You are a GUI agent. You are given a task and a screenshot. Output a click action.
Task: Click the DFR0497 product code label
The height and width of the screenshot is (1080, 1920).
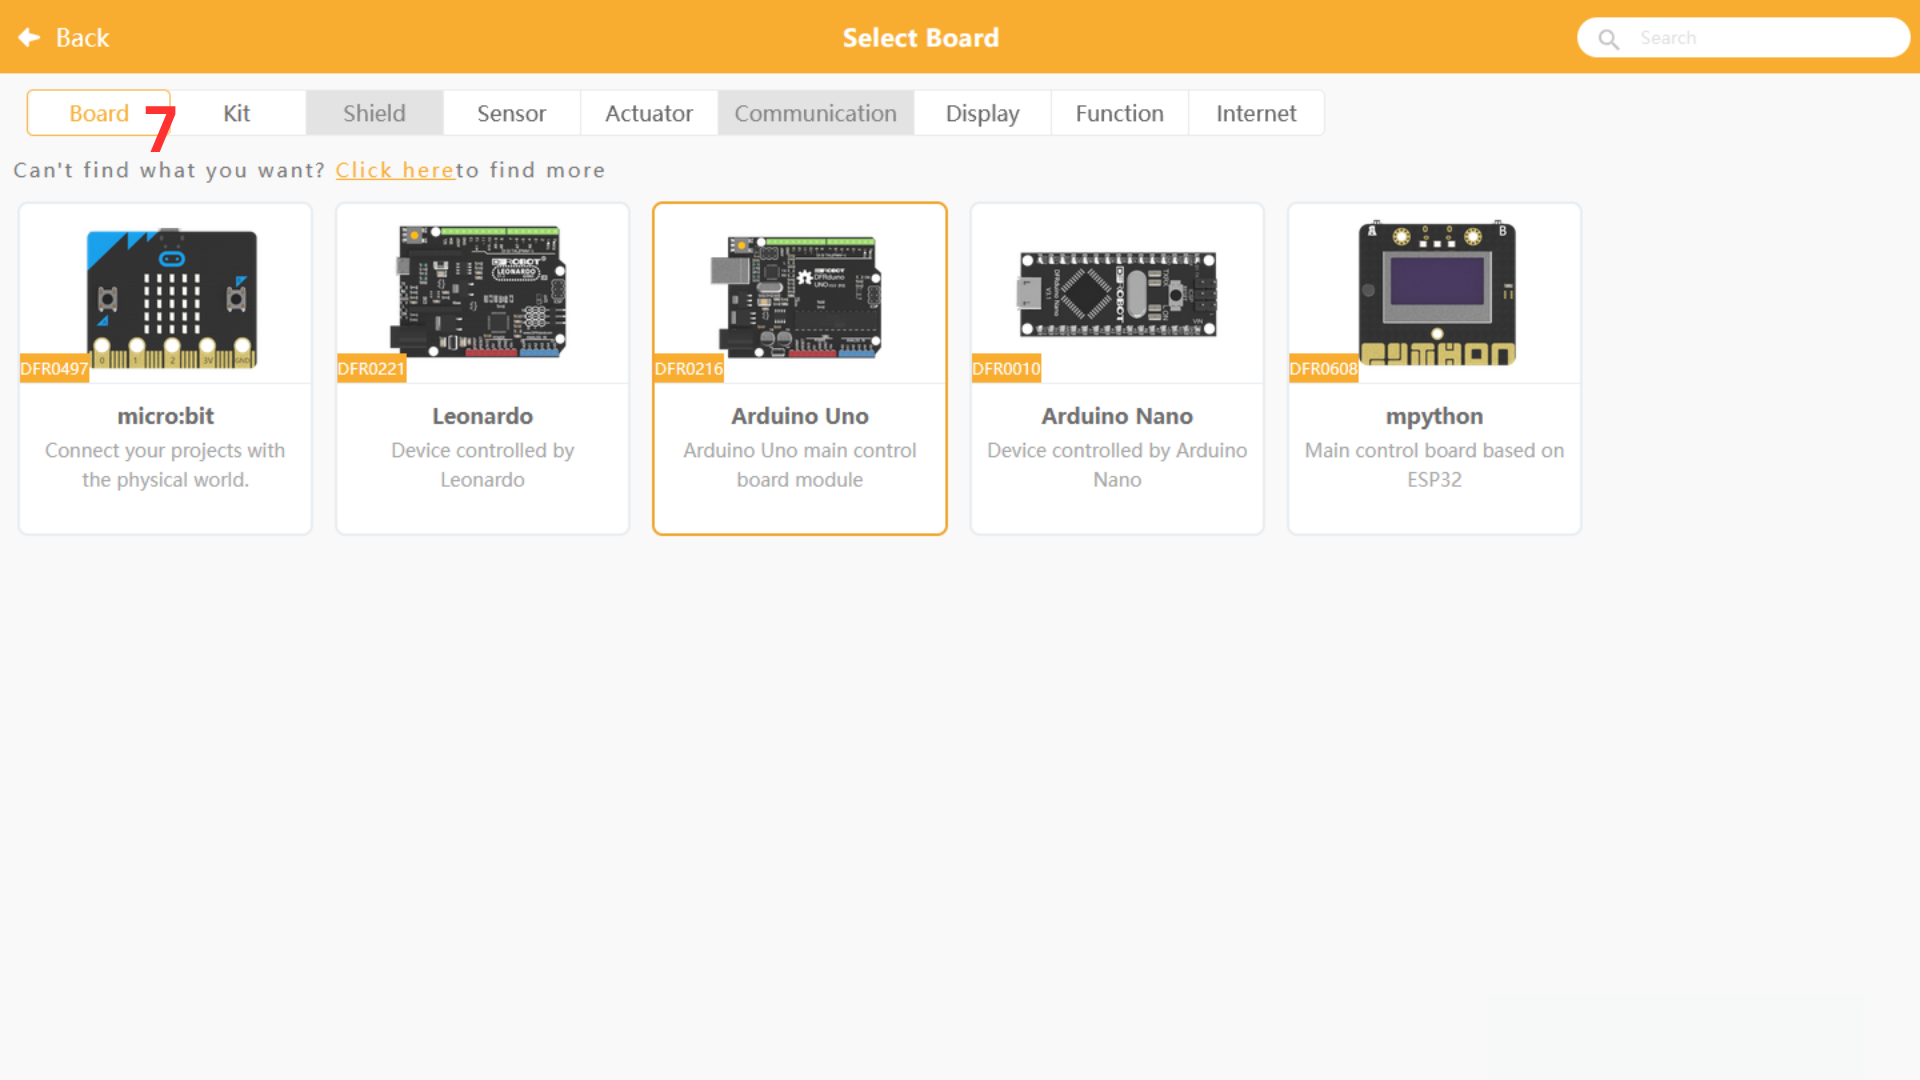click(x=54, y=369)
